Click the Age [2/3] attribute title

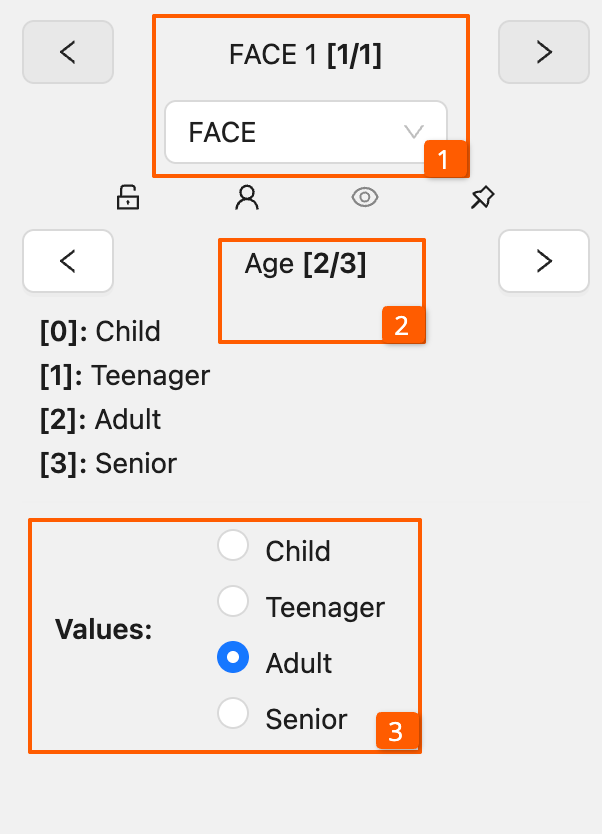(x=305, y=264)
